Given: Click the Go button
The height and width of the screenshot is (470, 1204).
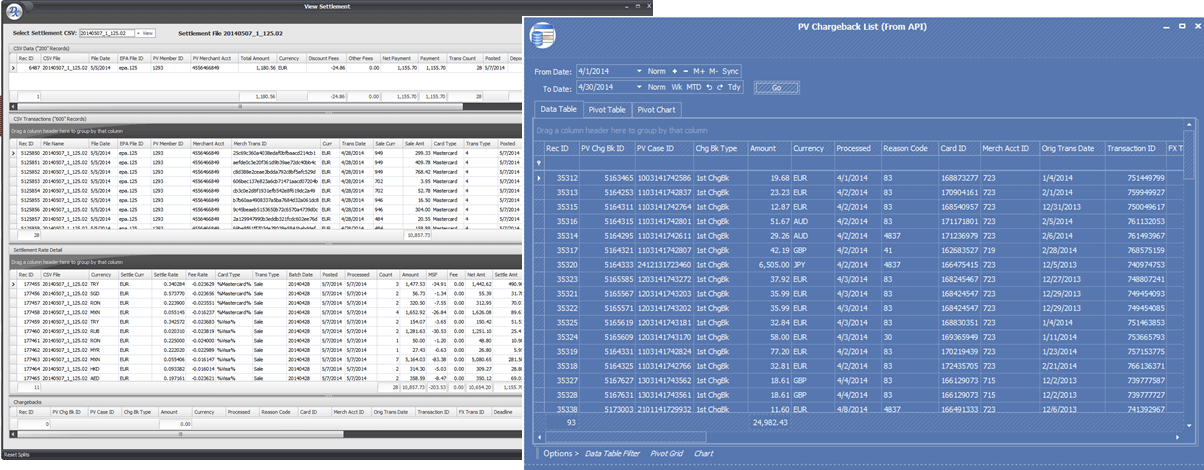Looking at the screenshot, I should pos(776,88).
